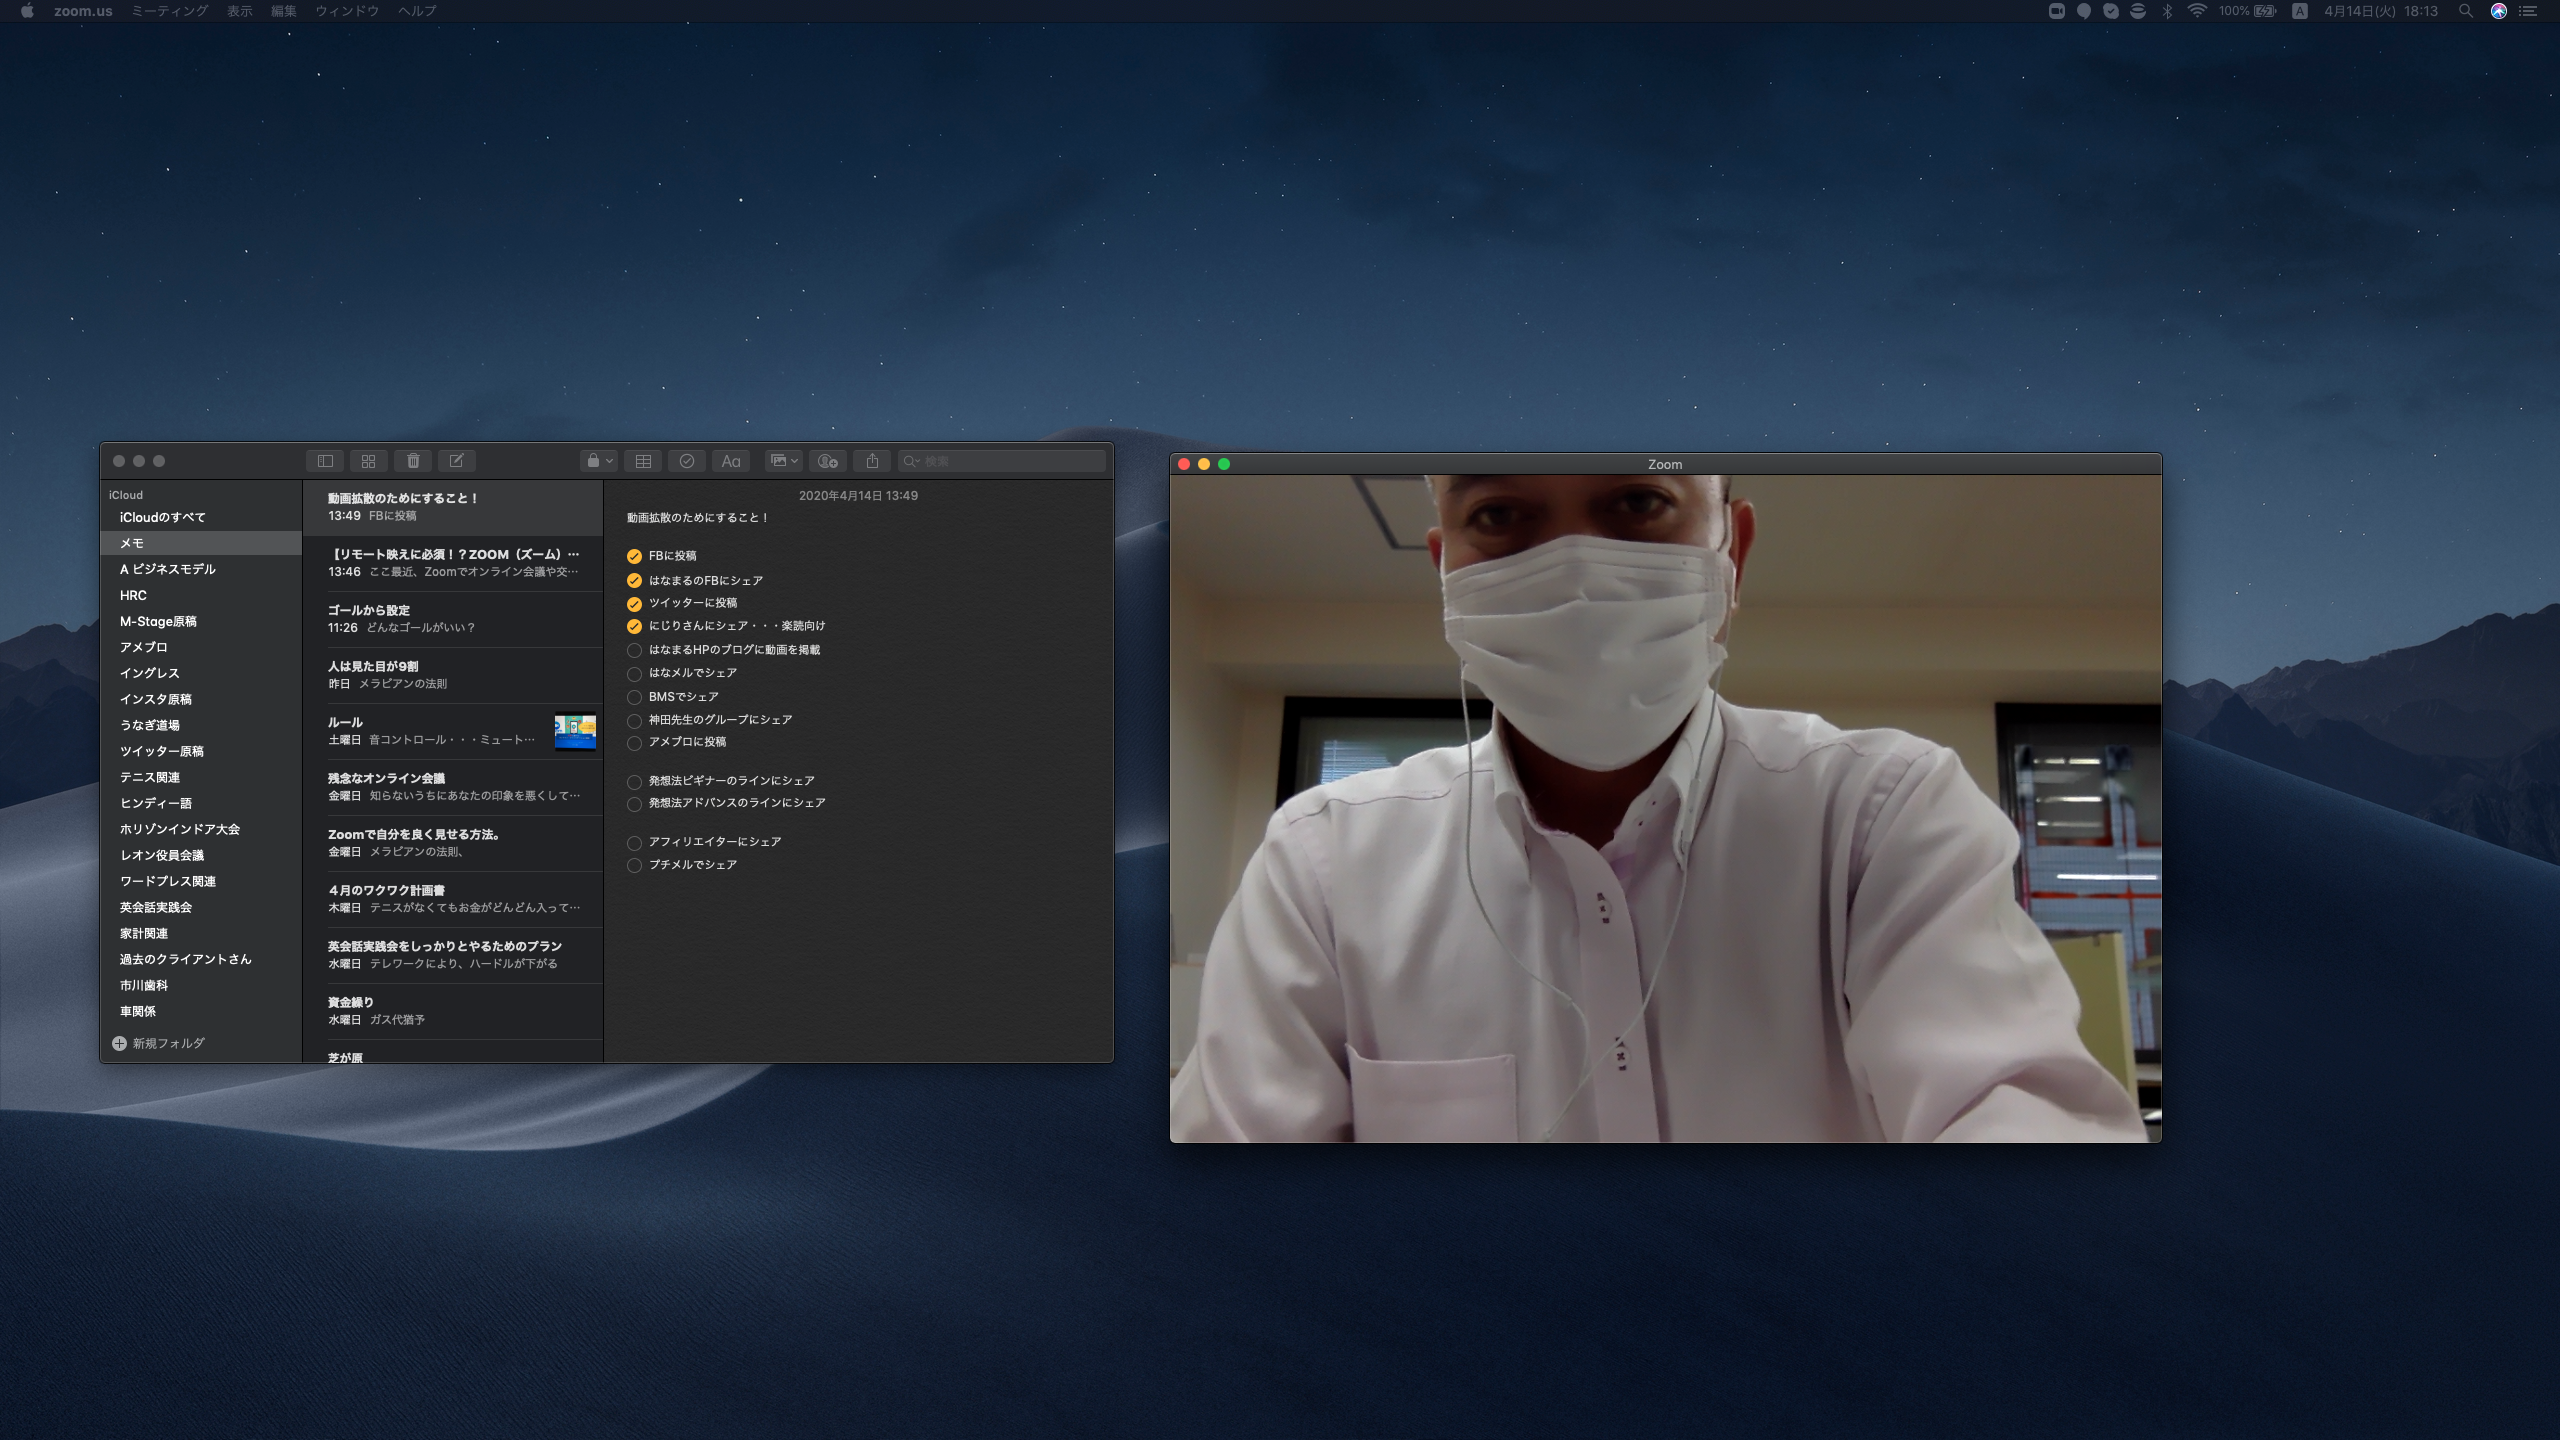2560x1440 pixels.
Task: Open the ゴールから設定 note
Action: [453, 619]
